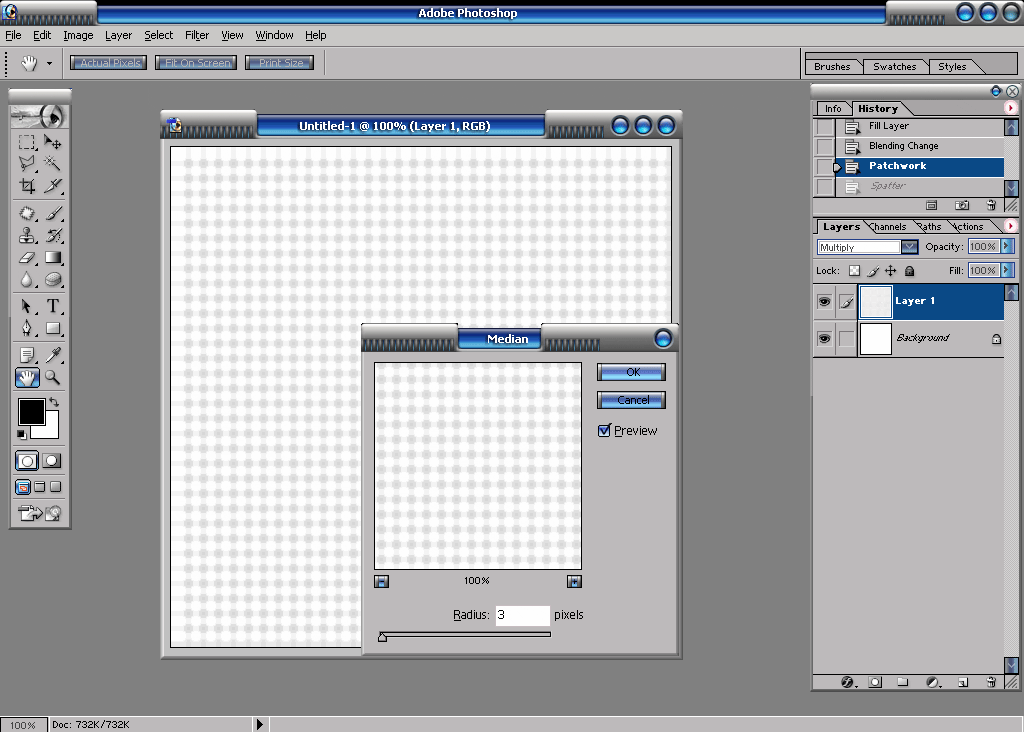The image size is (1024, 732).
Task: Reset default foreground and background colors
Action: coord(22,434)
